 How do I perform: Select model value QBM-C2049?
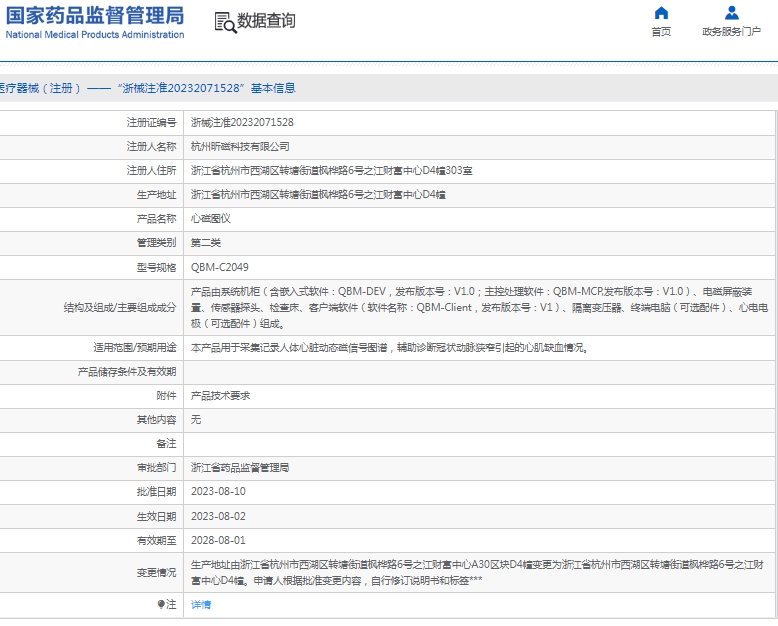click(220, 267)
